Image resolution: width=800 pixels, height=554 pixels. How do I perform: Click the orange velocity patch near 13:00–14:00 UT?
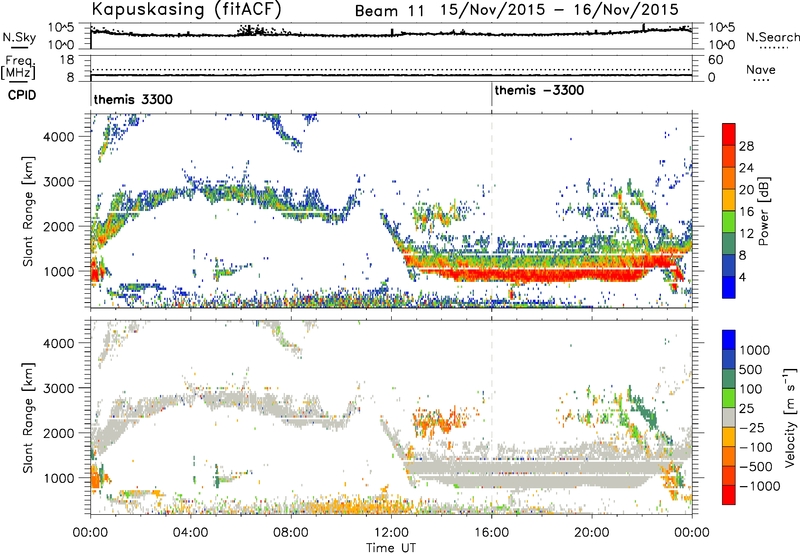(x=439, y=420)
